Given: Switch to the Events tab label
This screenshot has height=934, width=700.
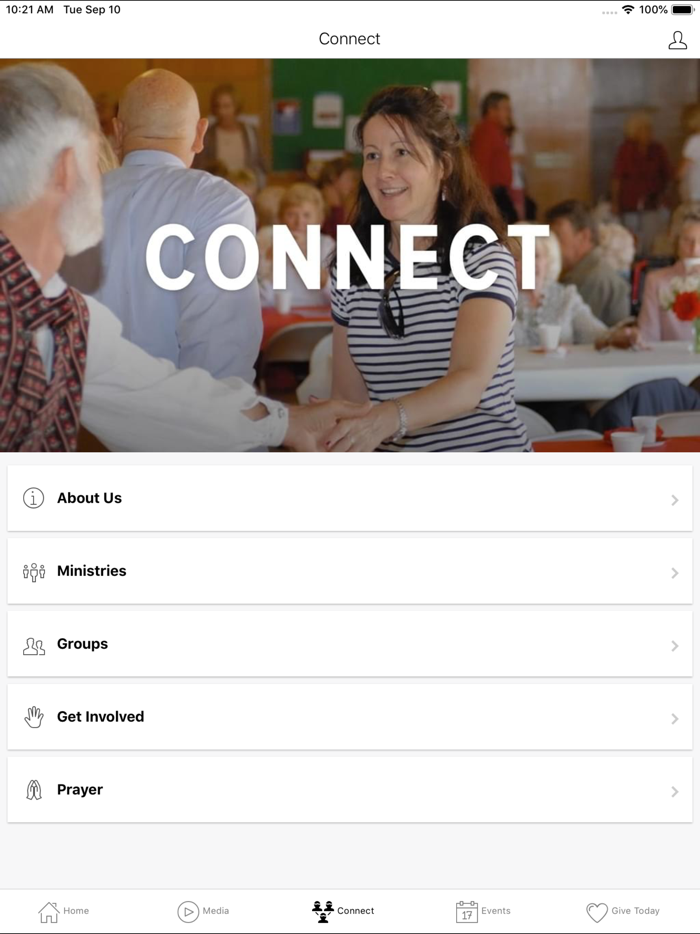Looking at the screenshot, I should (496, 911).
